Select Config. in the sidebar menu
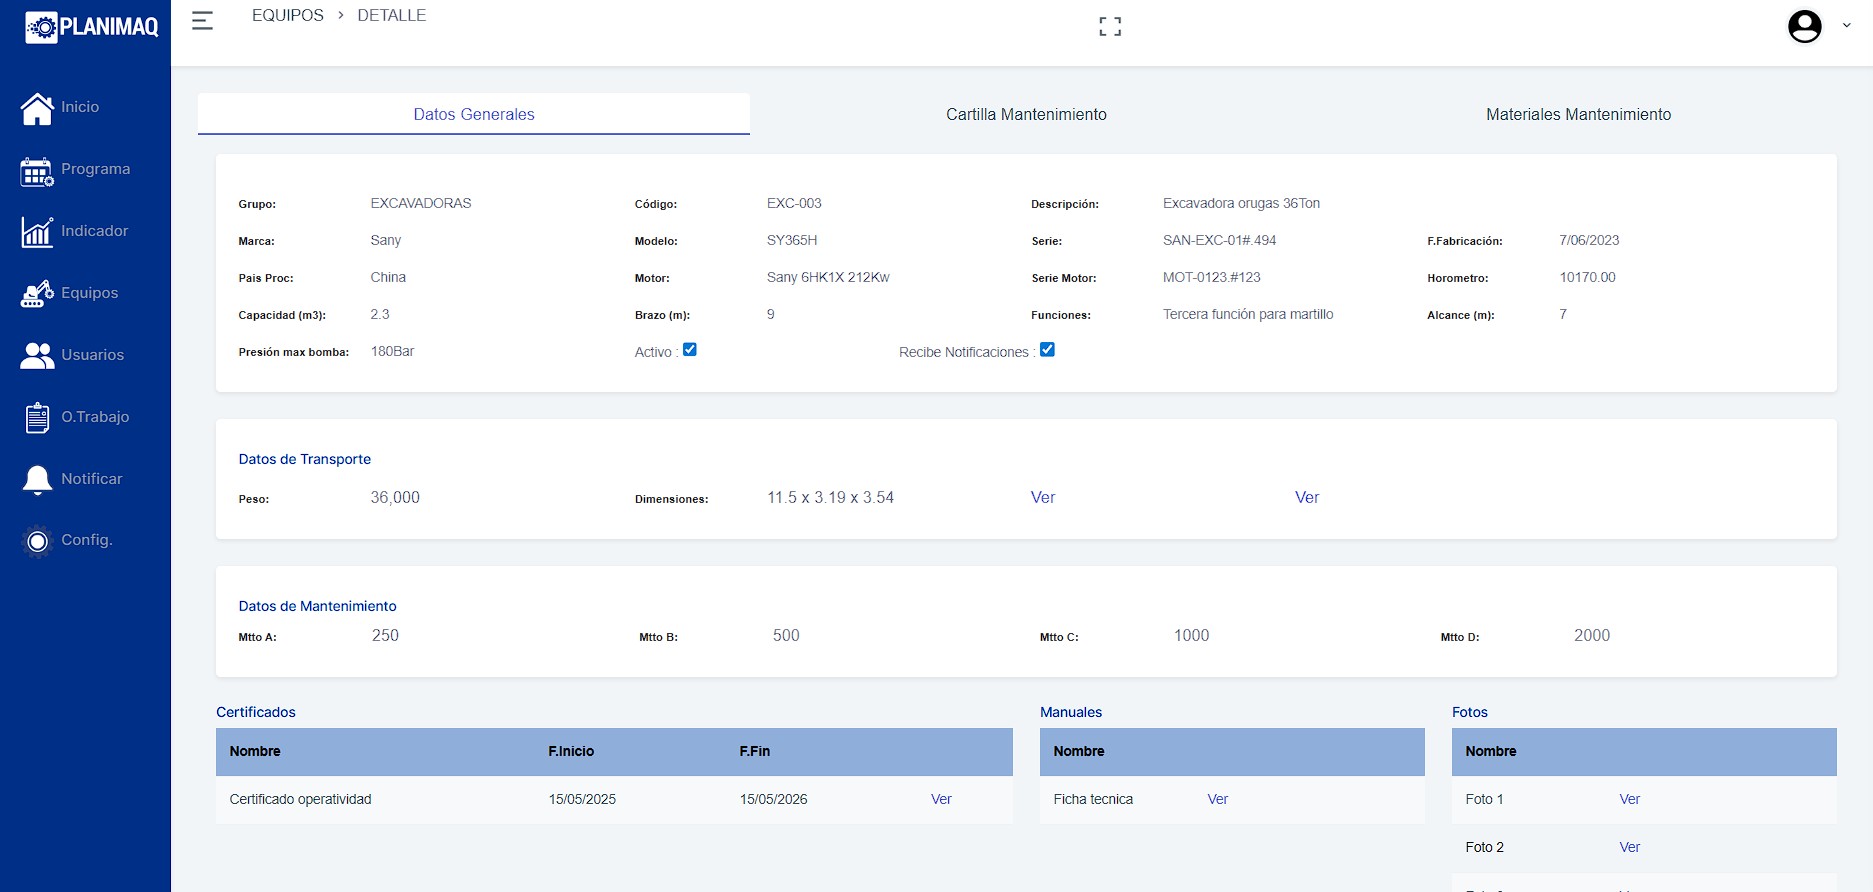 pyautogui.click(x=87, y=540)
